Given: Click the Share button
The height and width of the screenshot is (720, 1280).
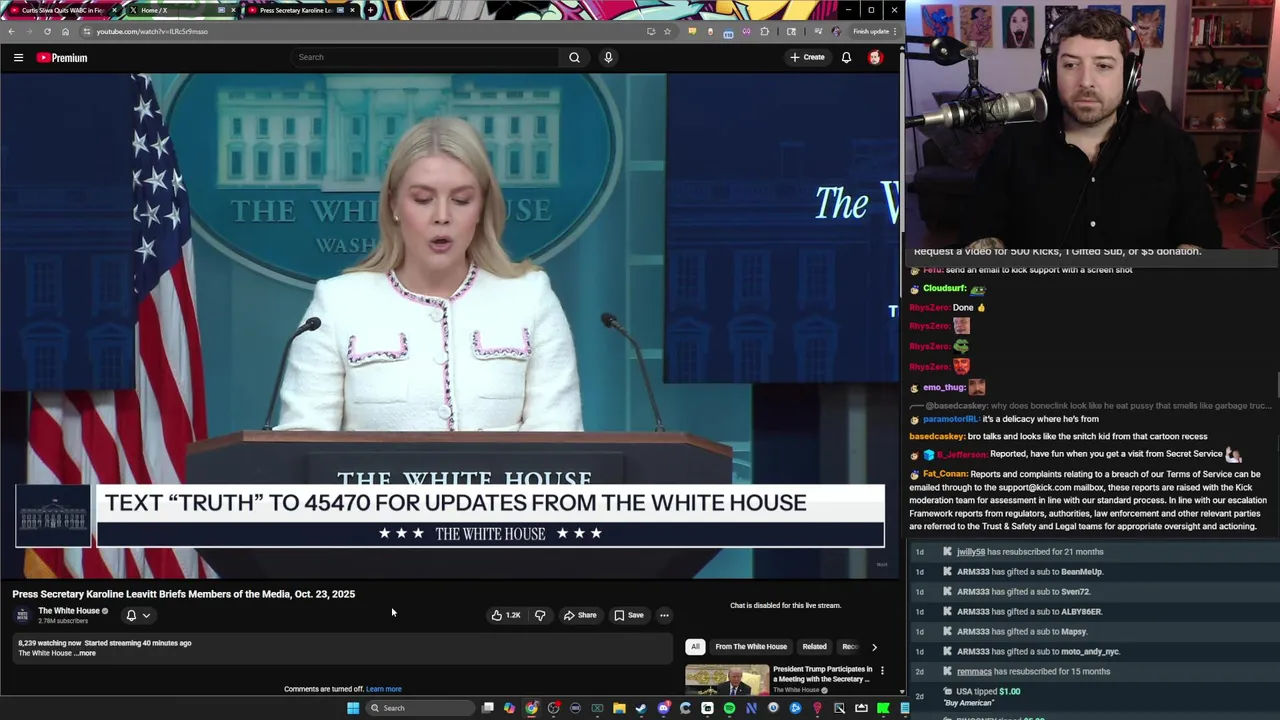Looking at the screenshot, I should tap(580, 615).
